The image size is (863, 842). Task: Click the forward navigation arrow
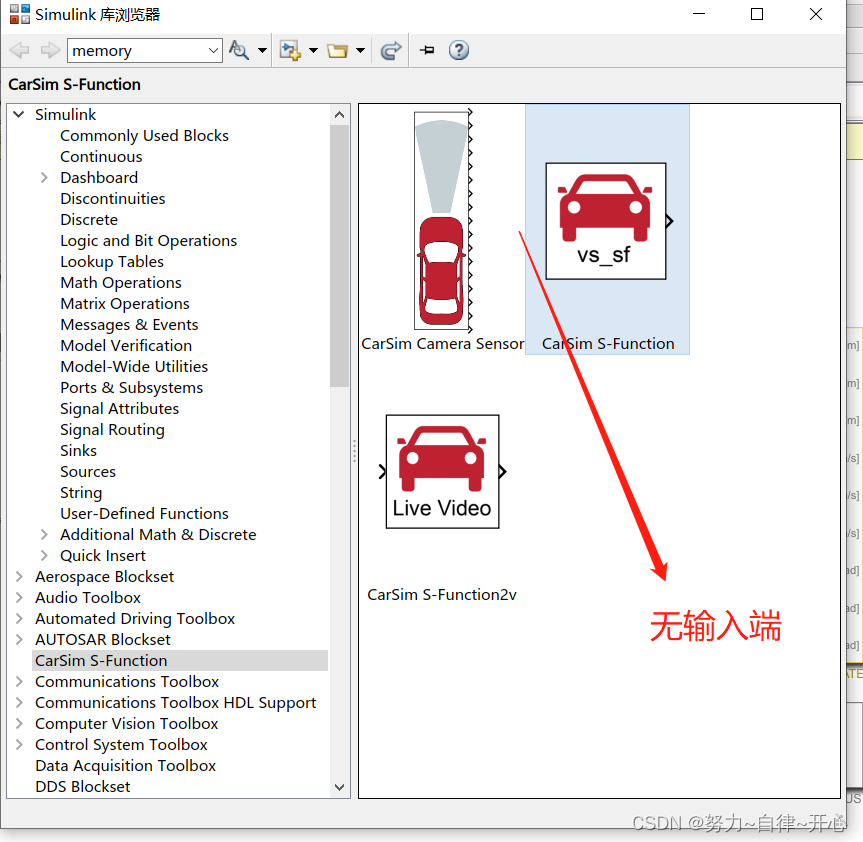50,51
